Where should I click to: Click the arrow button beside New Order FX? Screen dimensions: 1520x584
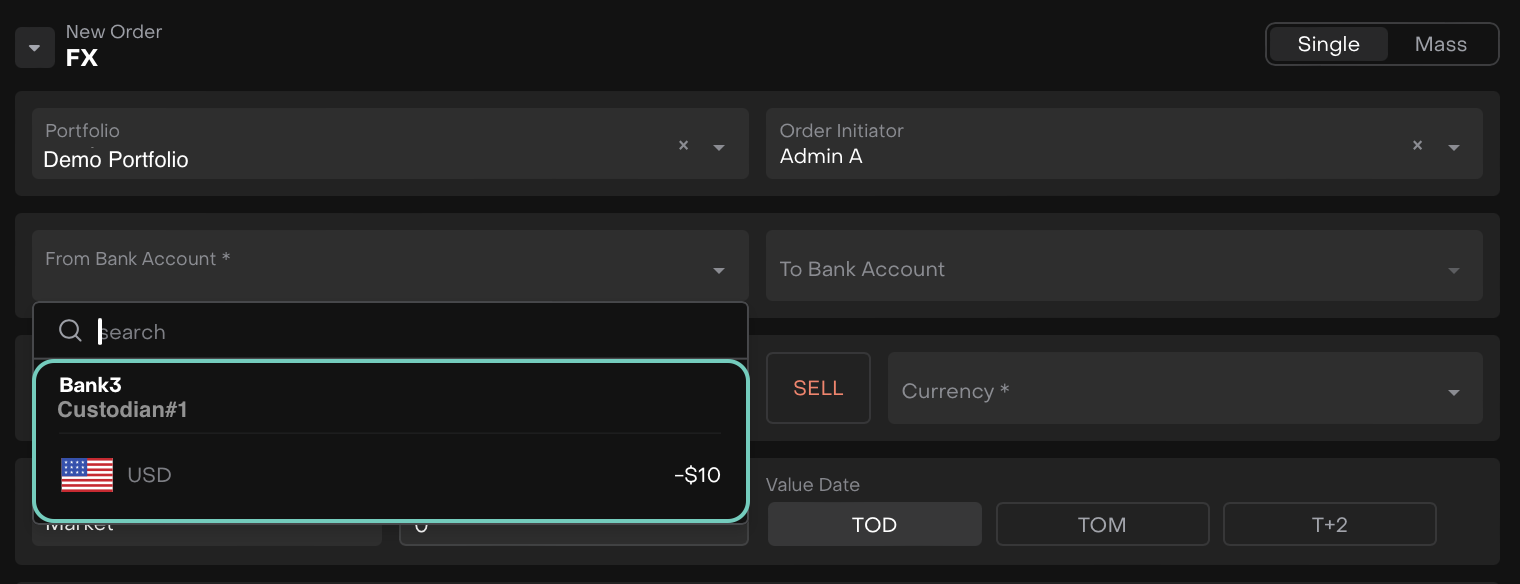(35, 48)
